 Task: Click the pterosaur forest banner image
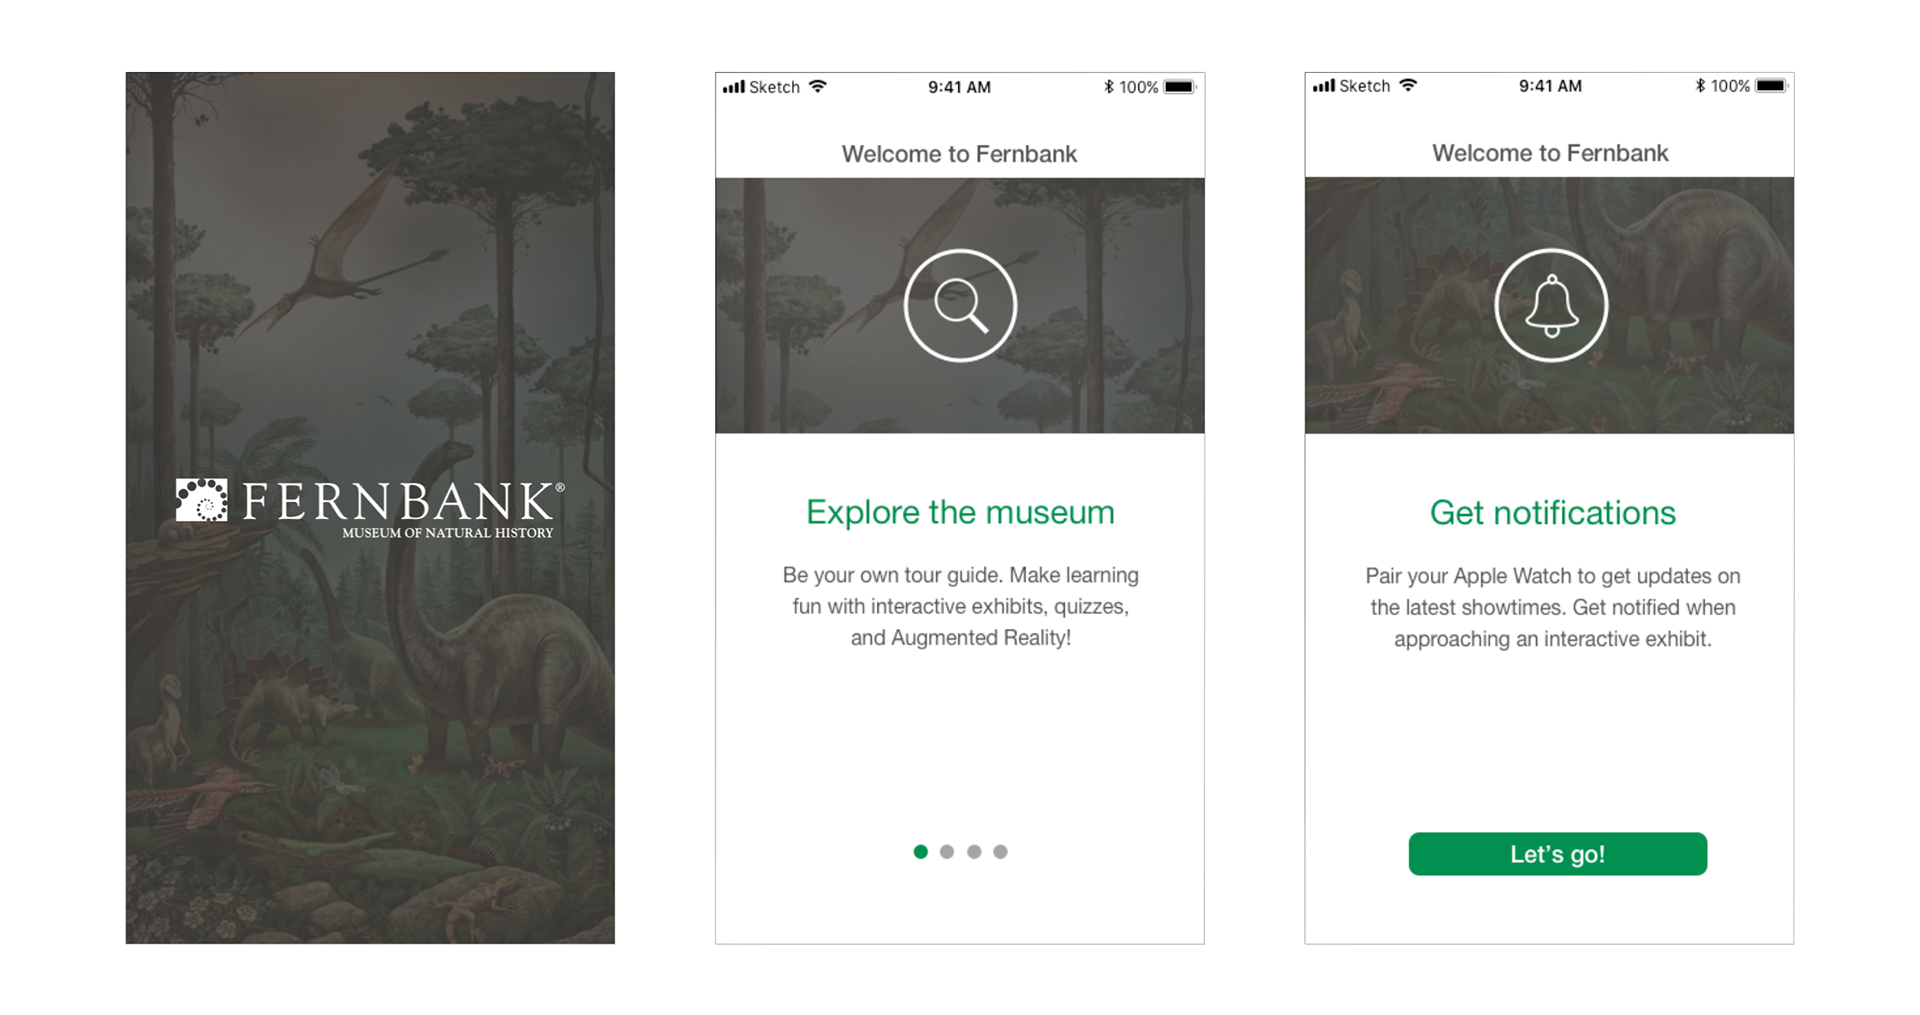tap(960, 306)
